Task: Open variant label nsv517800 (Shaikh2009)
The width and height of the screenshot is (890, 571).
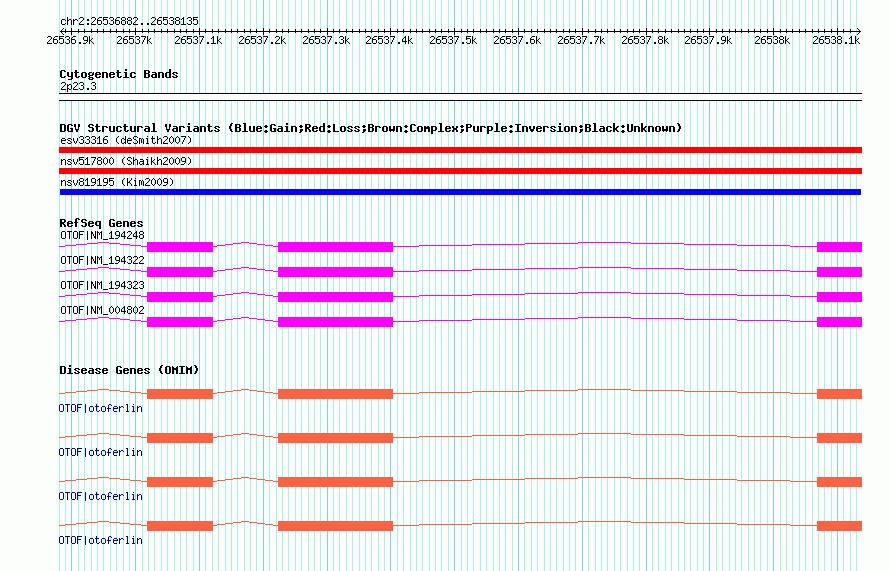Action: pos(126,161)
